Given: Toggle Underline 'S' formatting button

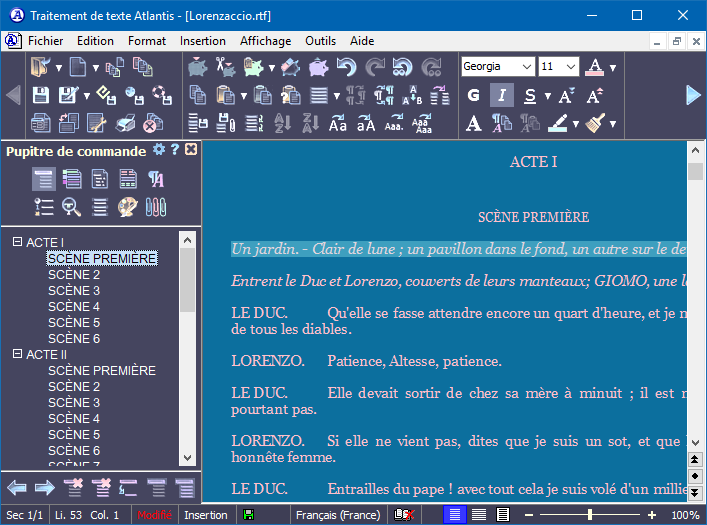Looking at the screenshot, I should pos(530,95).
